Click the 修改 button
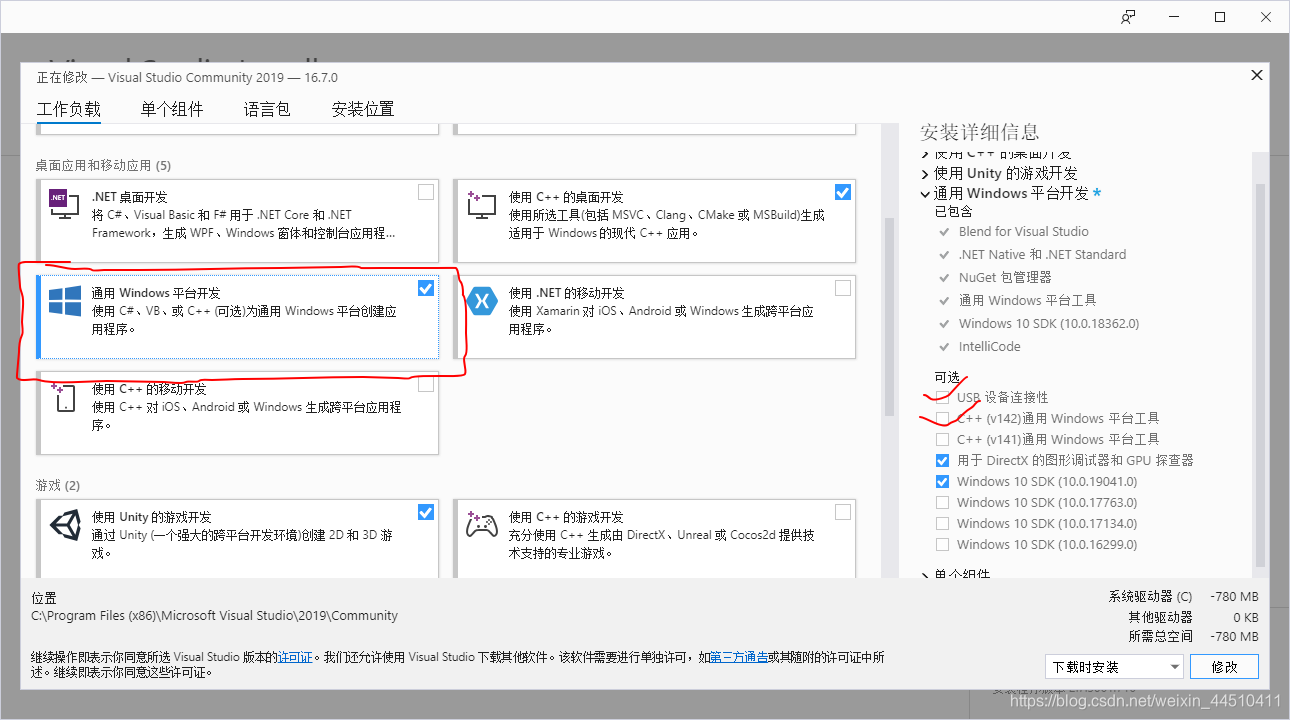1290x720 pixels. (x=1224, y=666)
